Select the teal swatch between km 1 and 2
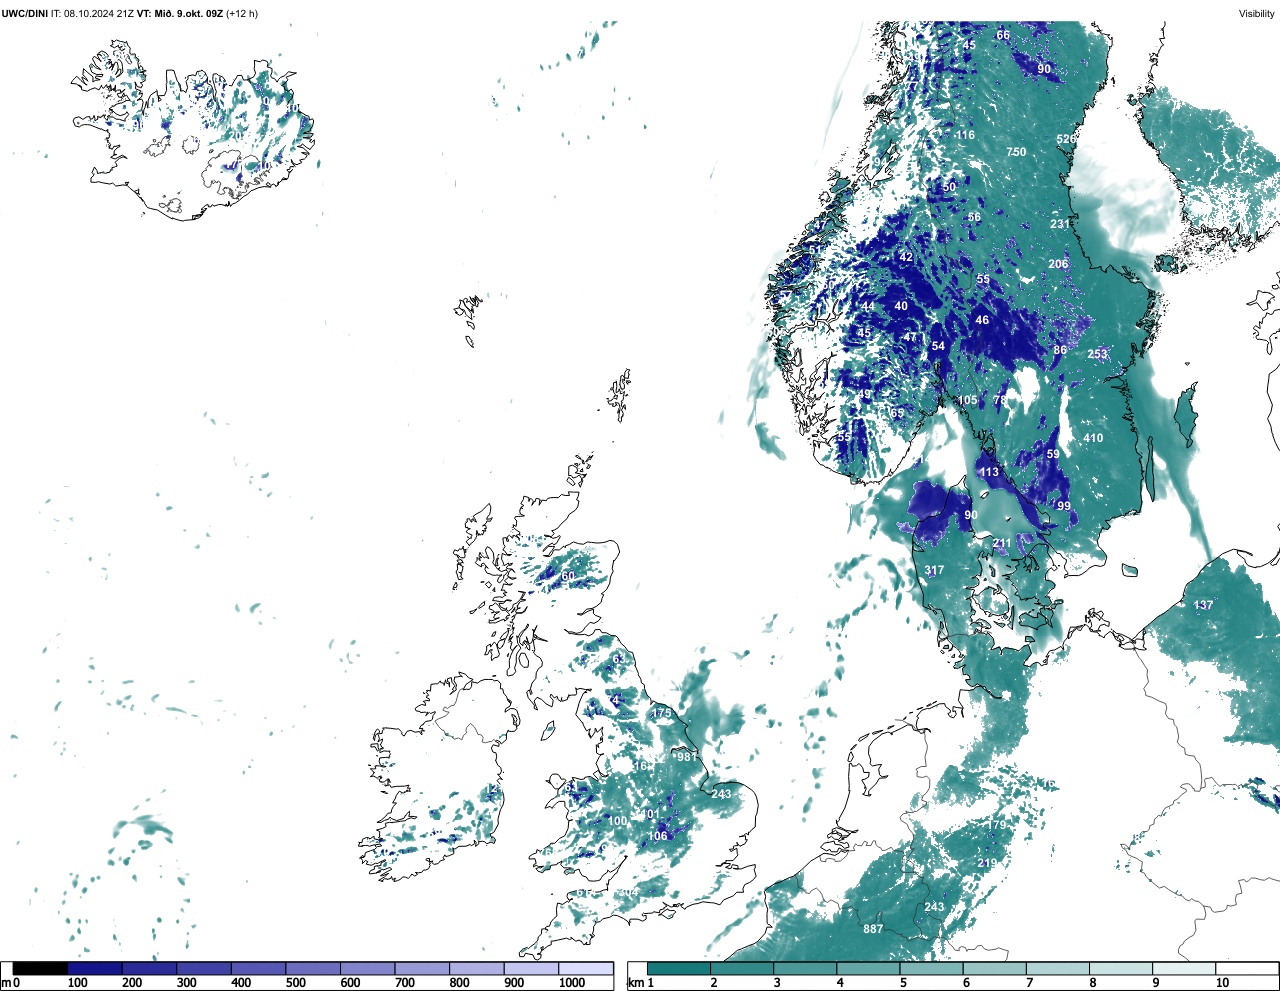Screen dimensions: 1280x991 point(679,969)
